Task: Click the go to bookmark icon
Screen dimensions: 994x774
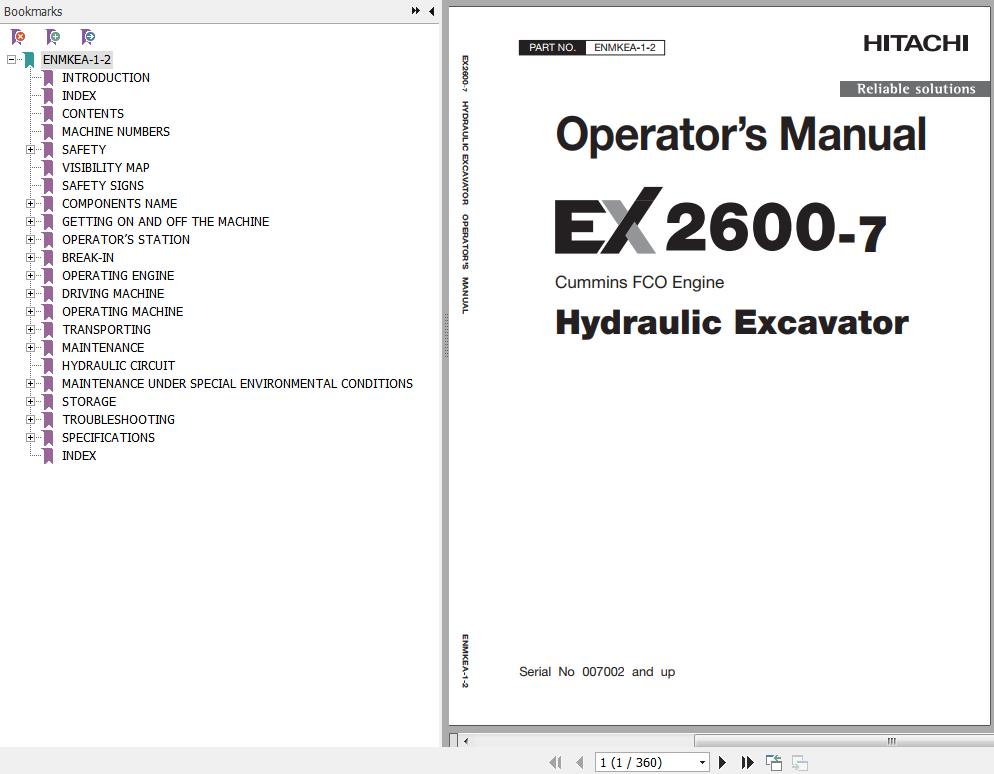Action: click(x=88, y=37)
